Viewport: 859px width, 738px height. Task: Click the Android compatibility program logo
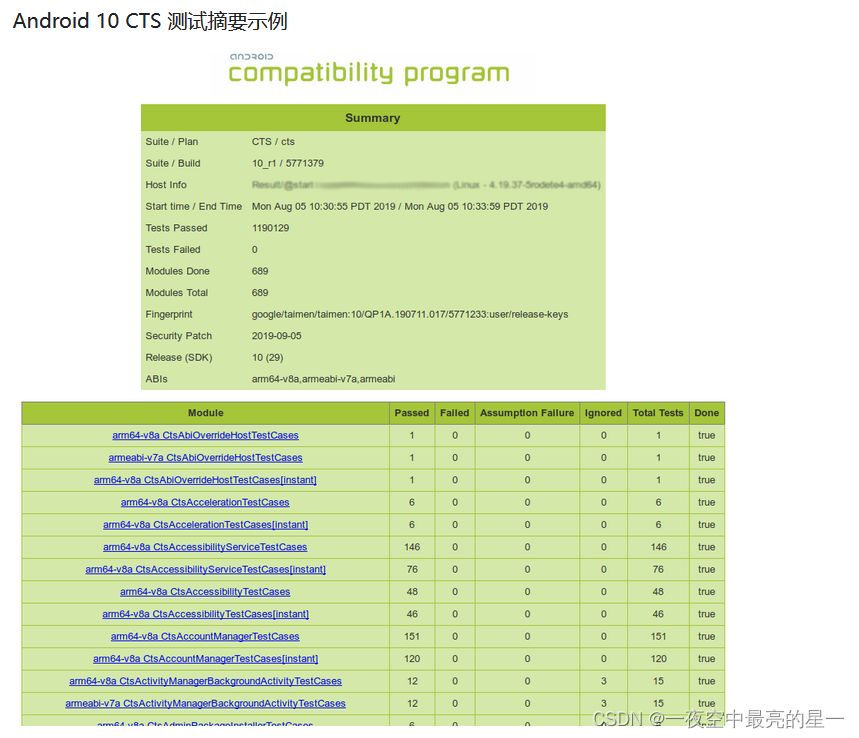click(x=371, y=70)
